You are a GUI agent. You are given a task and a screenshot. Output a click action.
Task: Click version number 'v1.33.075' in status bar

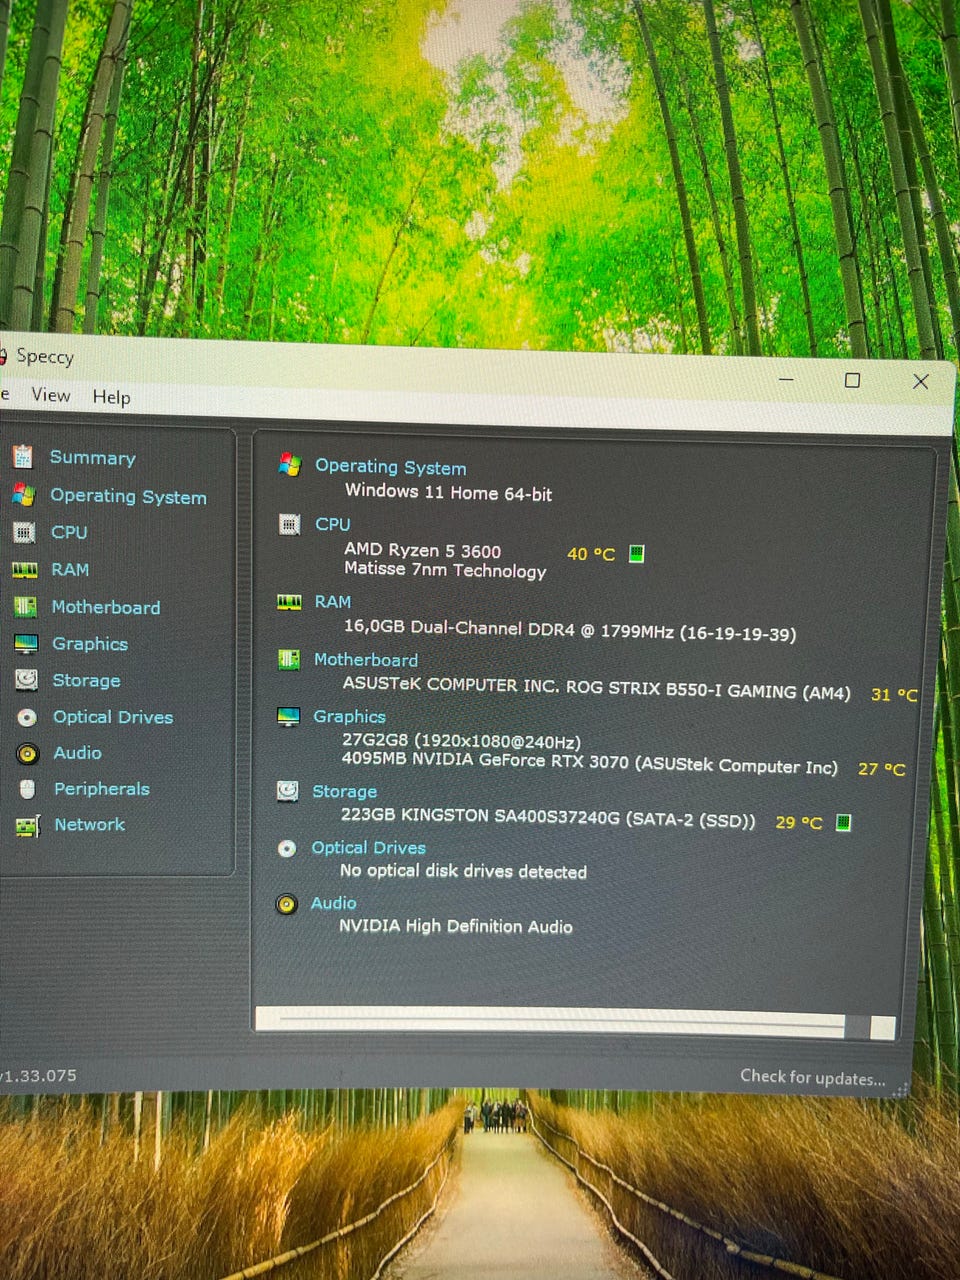pyautogui.click(x=38, y=1076)
